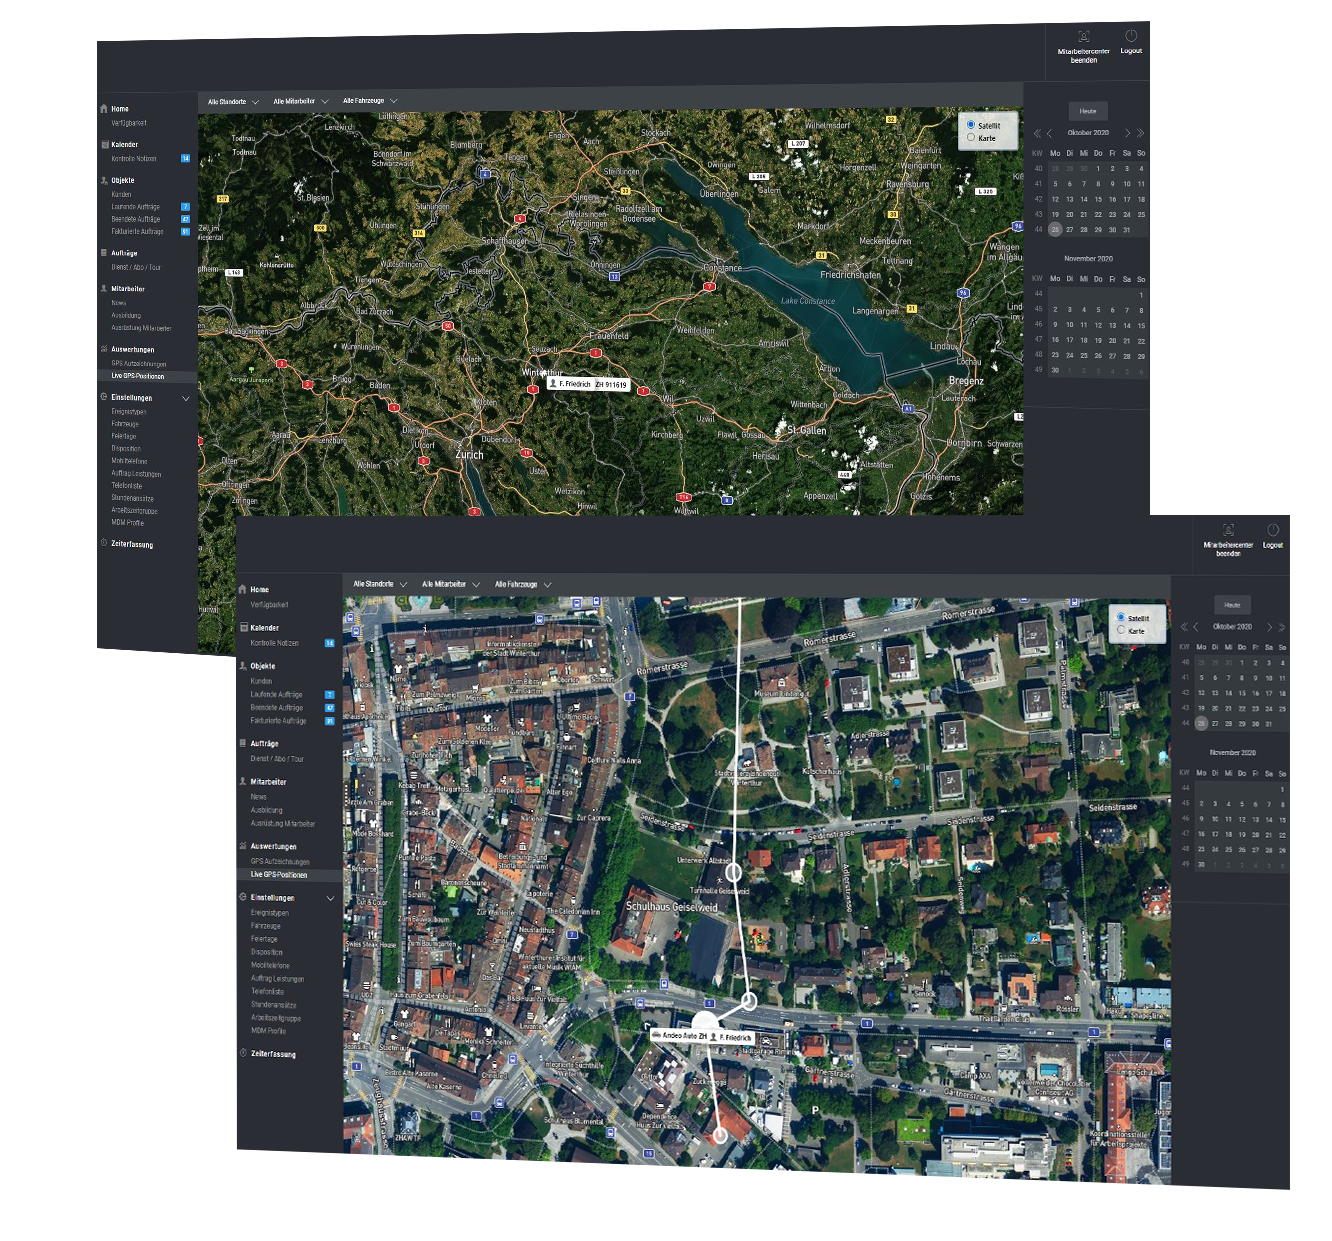Open Alle Mitarbeiter dropdown in street map window
The height and width of the screenshot is (1241, 1332).
tap(450, 584)
